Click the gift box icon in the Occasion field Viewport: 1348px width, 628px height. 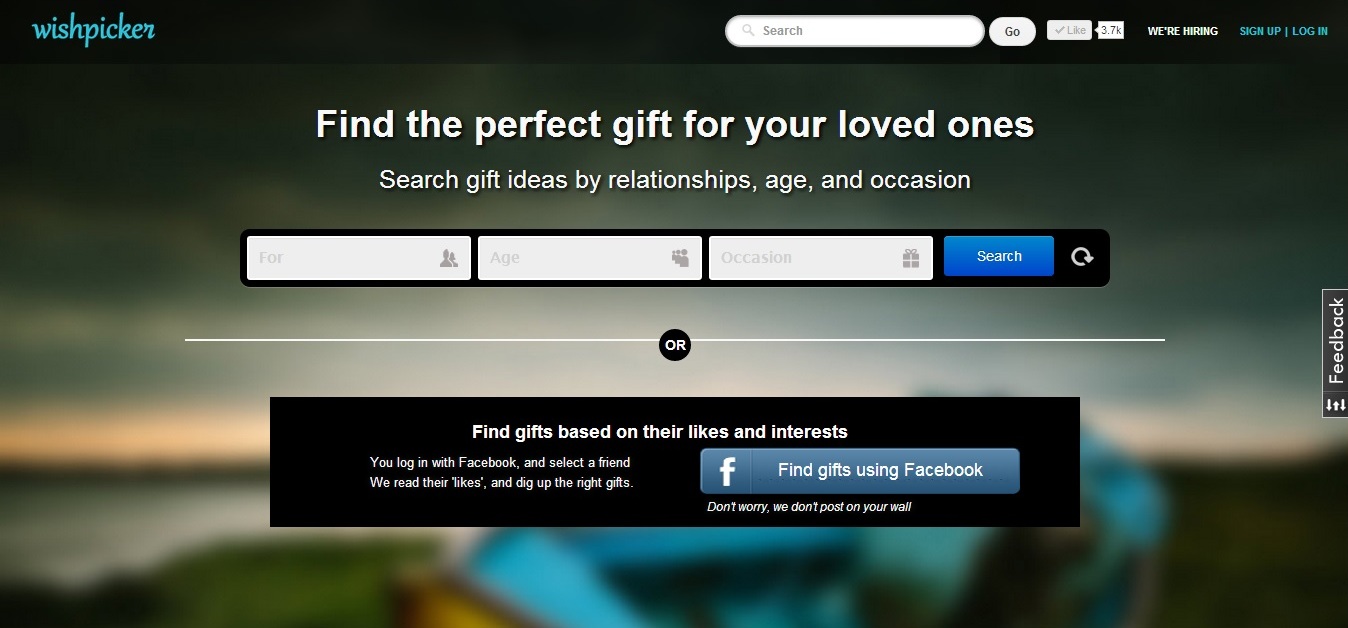pos(911,258)
